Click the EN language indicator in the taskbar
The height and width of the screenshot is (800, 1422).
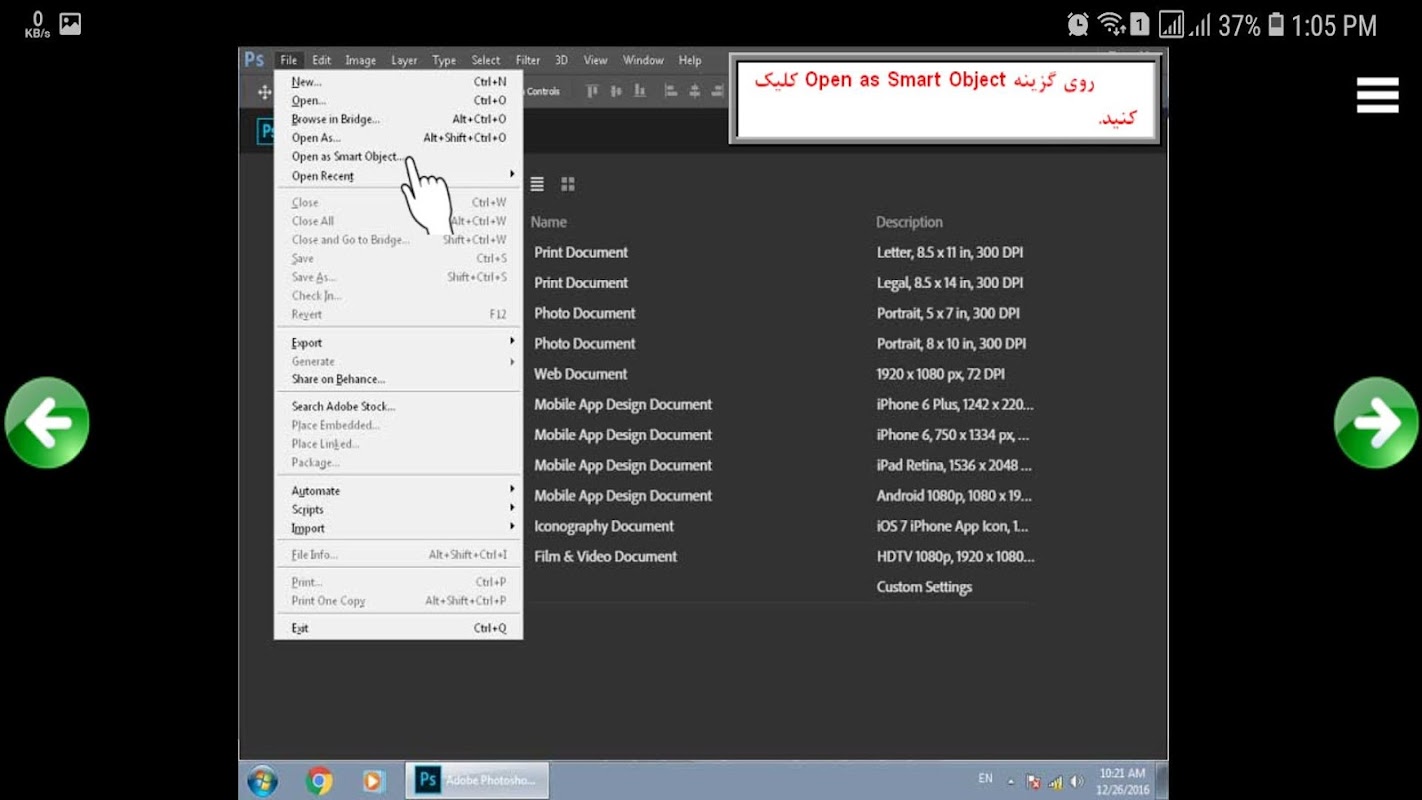[x=985, y=778]
